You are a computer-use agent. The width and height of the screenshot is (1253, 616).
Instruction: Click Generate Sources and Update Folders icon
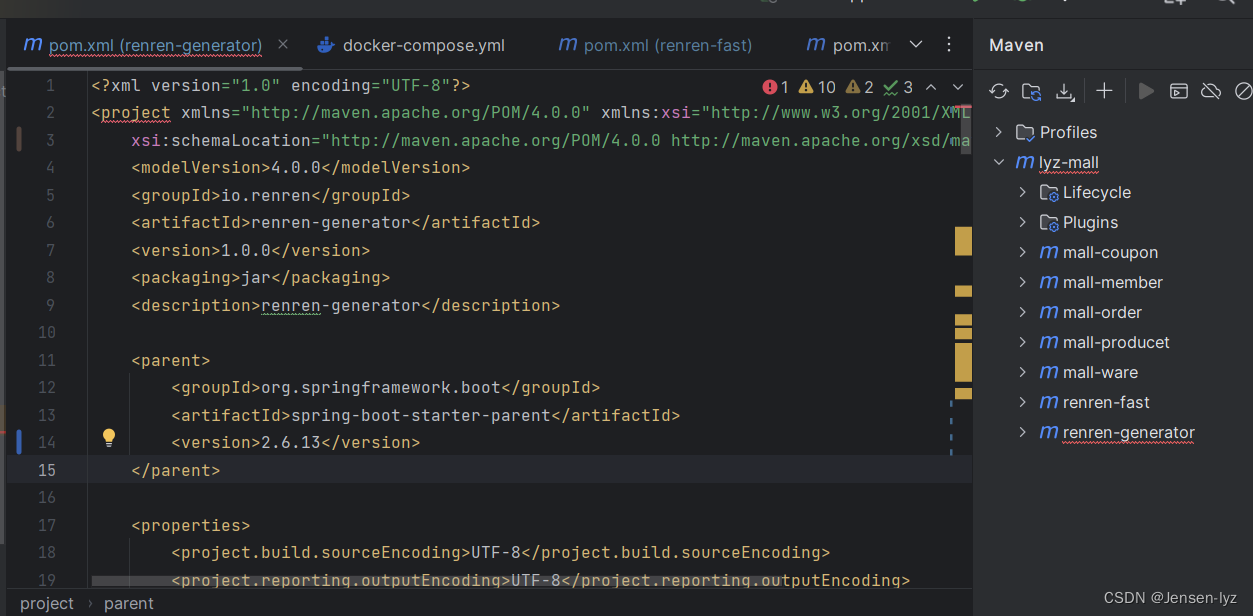(x=1031, y=91)
